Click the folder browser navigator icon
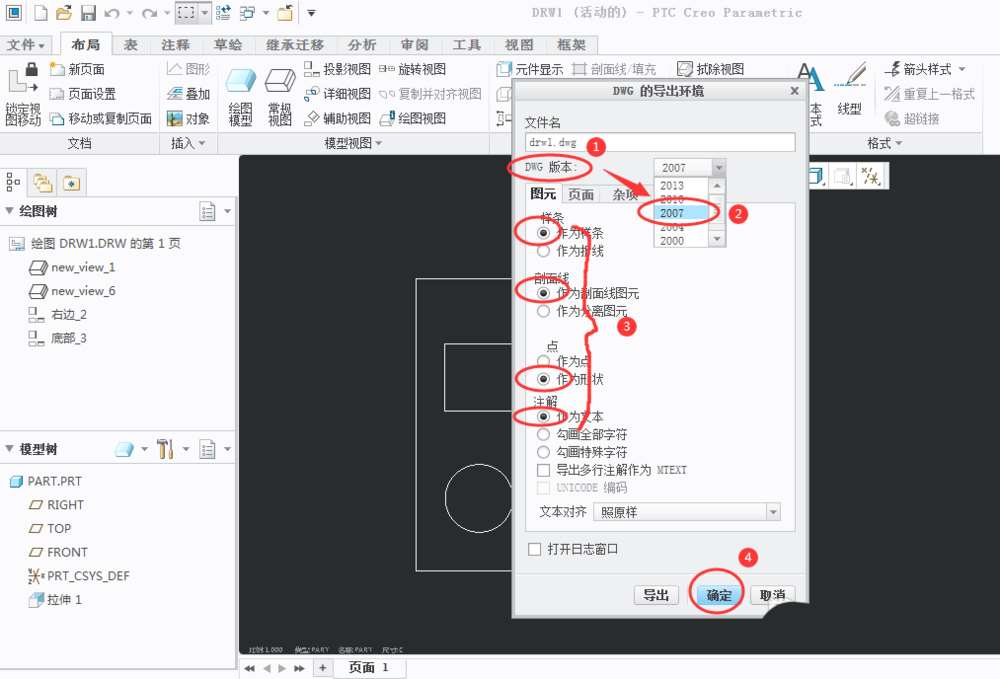 (43, 183)
